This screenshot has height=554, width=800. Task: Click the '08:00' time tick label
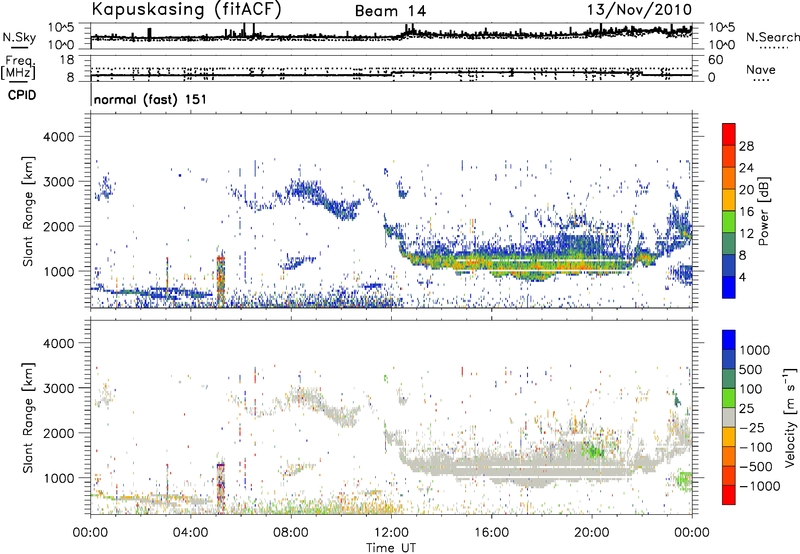point(291,533)
